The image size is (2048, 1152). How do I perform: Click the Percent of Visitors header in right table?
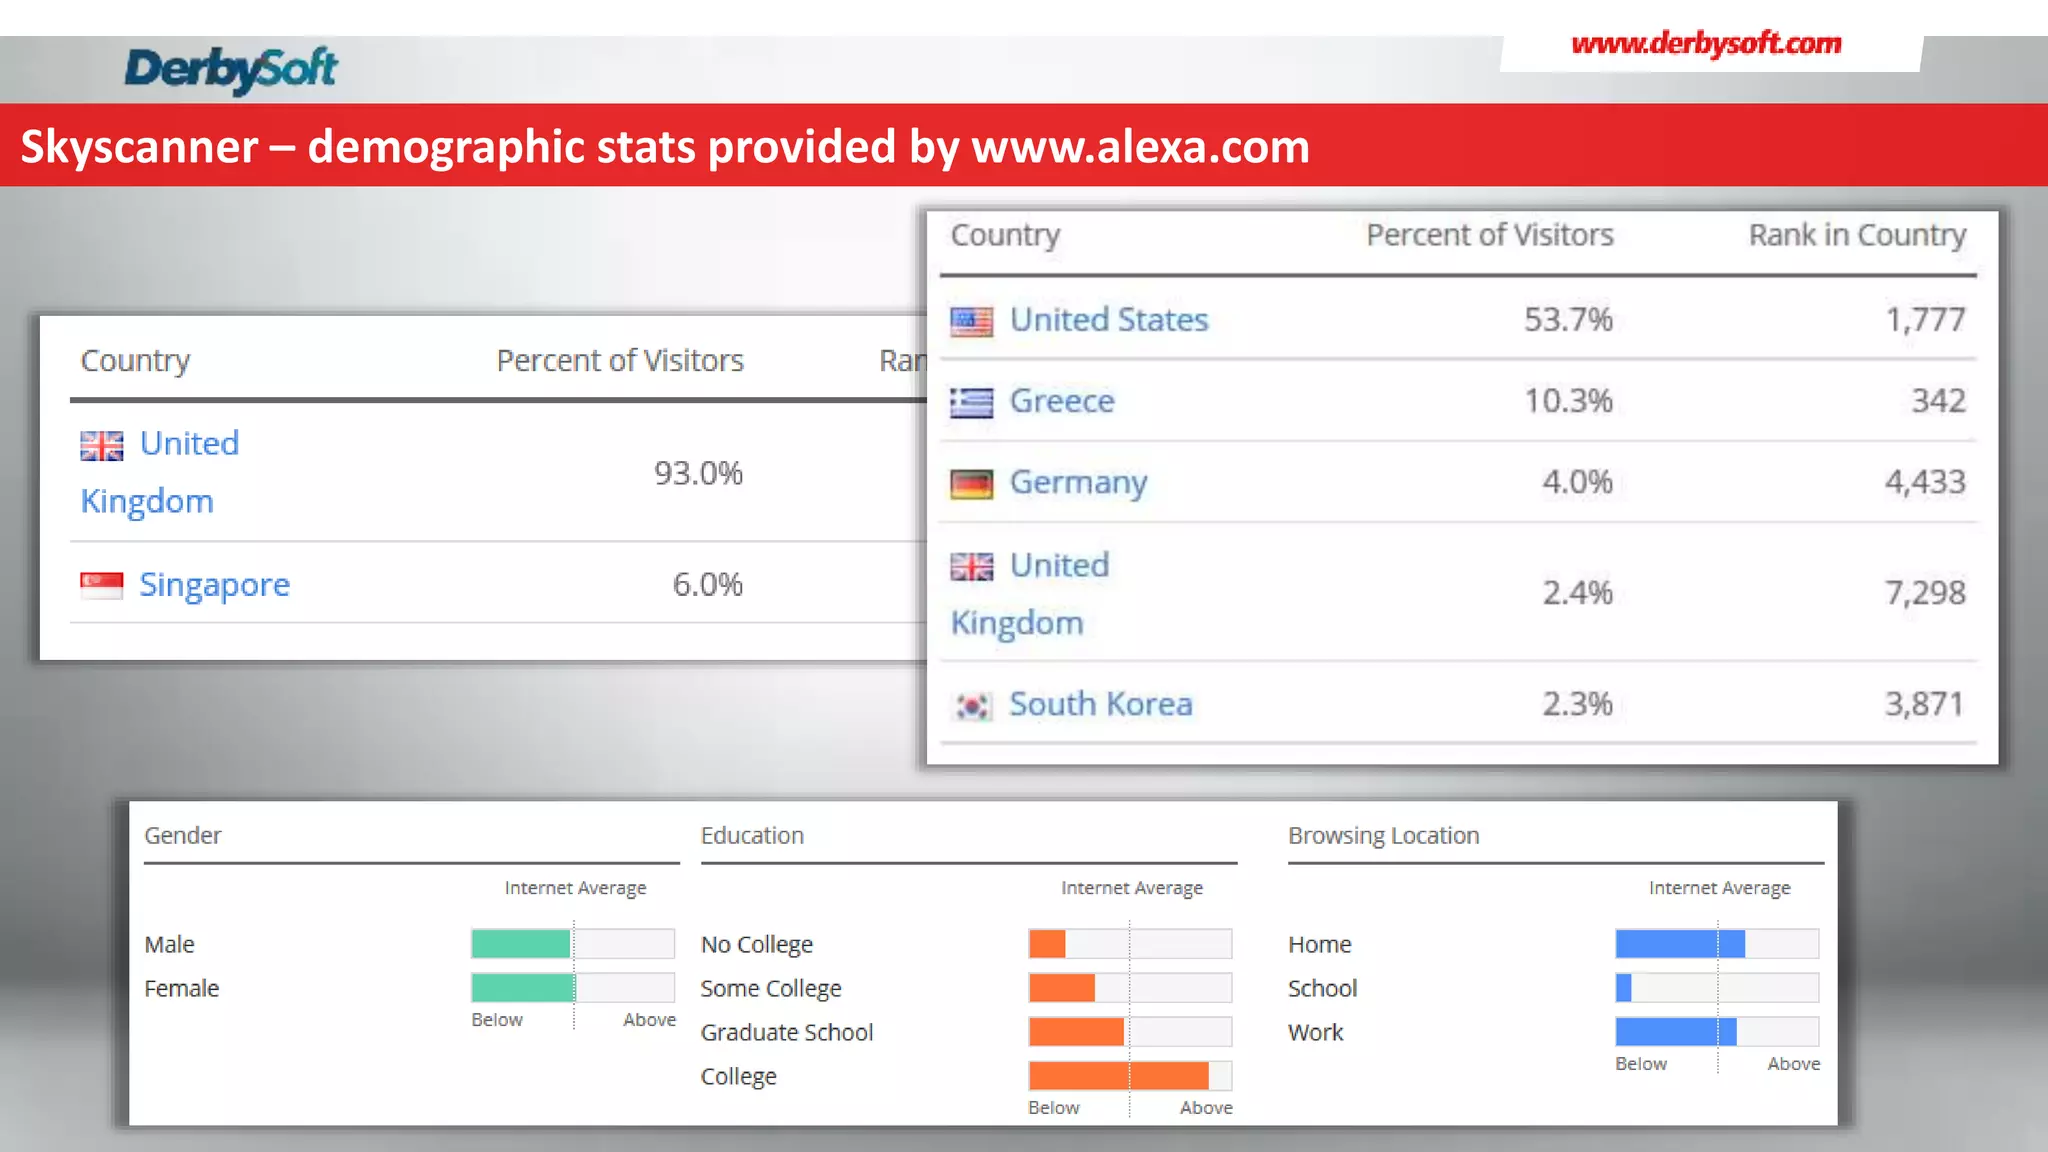coord(1490,235)
